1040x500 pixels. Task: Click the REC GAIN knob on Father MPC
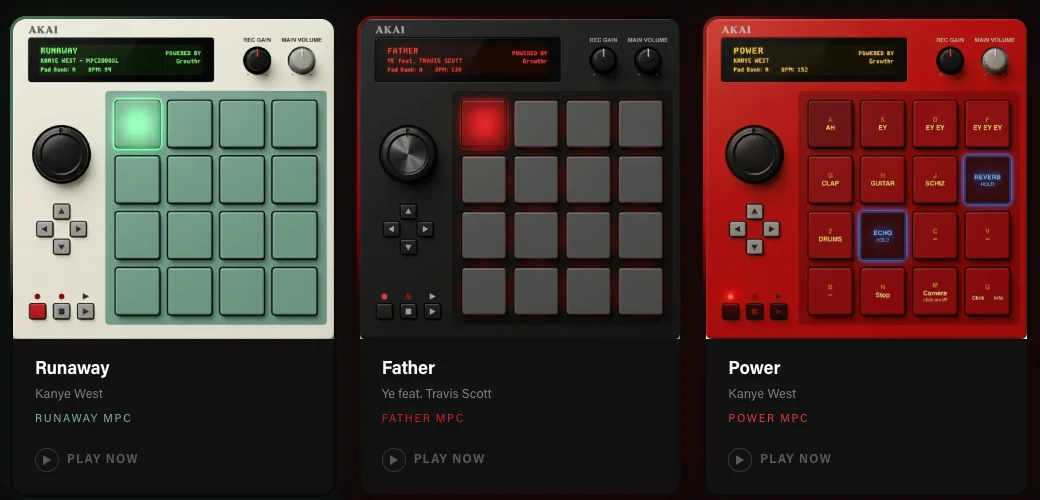(x=604, y=60)
